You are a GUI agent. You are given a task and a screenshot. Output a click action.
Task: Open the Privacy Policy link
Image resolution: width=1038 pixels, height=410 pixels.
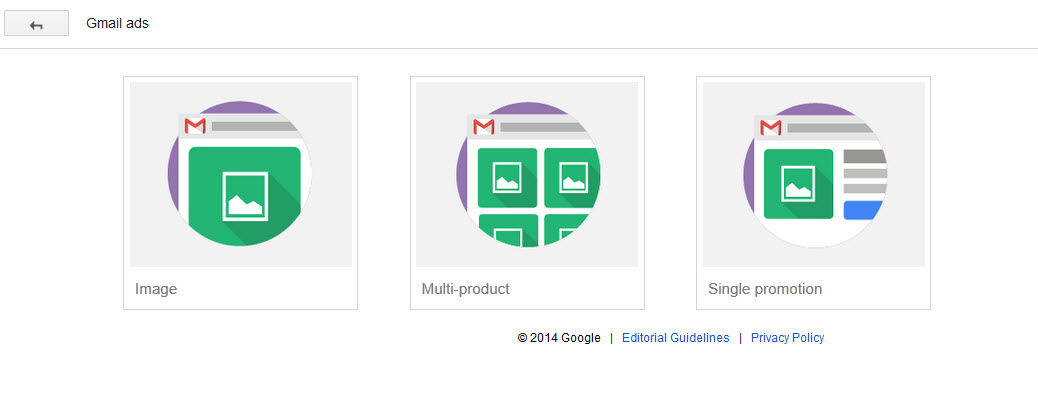tap(787, 338)
